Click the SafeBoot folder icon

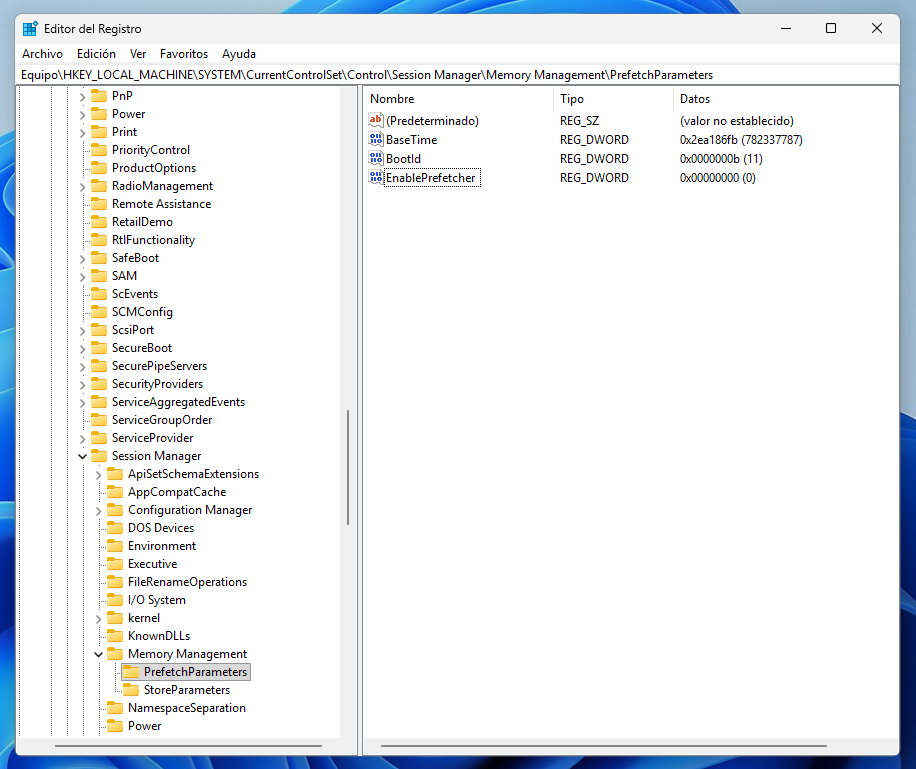point(99,258)
